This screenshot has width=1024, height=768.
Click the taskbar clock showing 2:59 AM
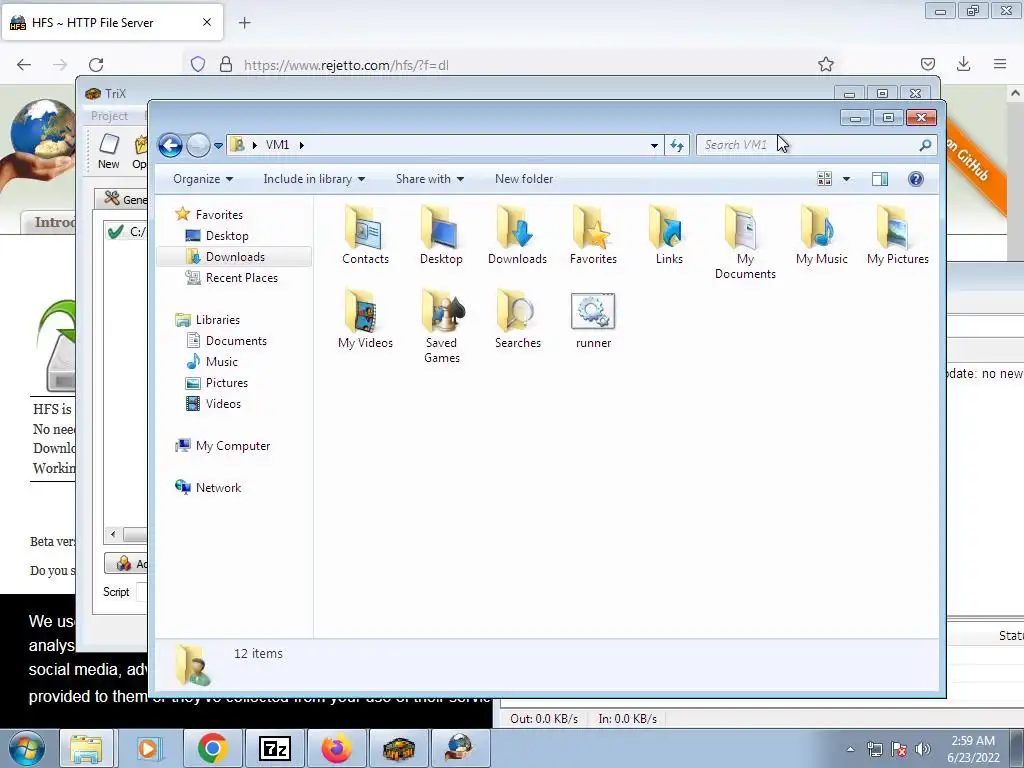point(973,749)
